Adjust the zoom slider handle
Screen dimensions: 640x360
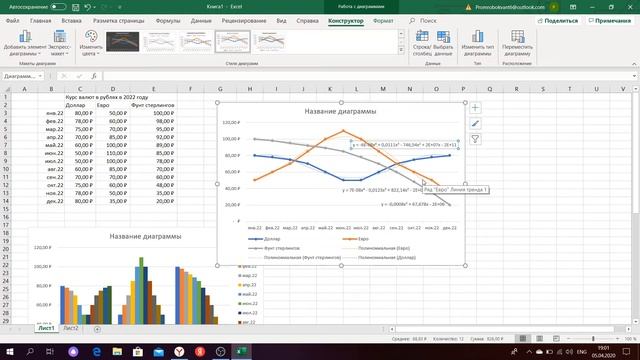click(x=593, y=339)
